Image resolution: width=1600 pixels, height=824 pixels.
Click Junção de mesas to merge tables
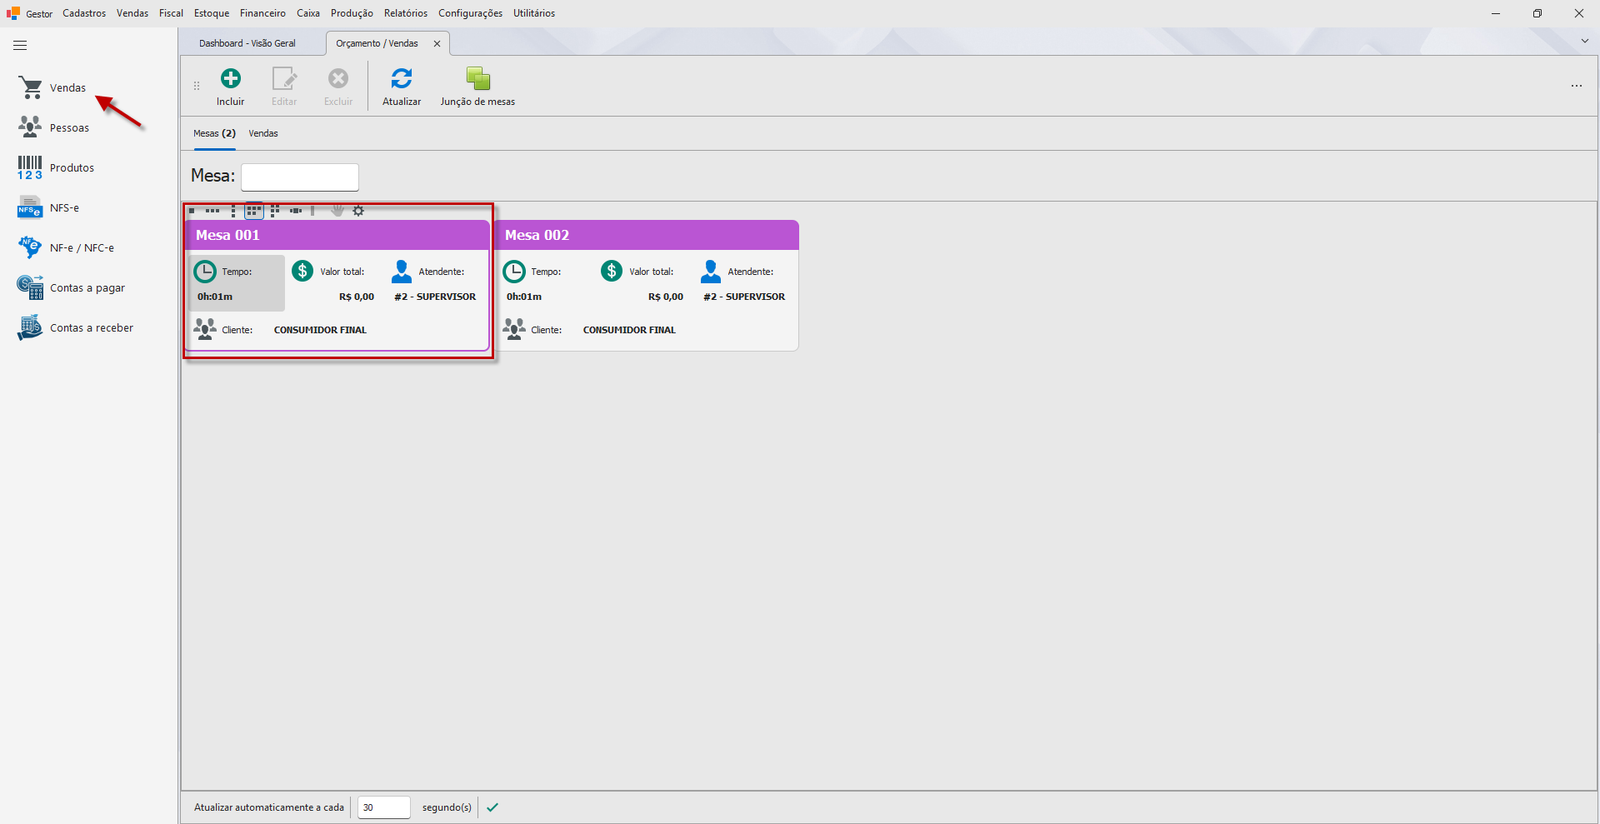coord(478,87)
